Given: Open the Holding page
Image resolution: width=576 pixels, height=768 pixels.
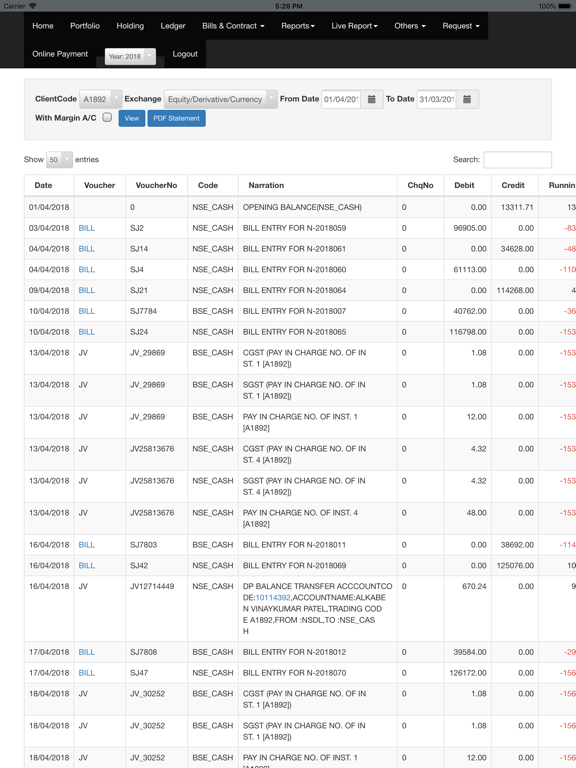Looking at the screenshot, I should click(130, 26).
